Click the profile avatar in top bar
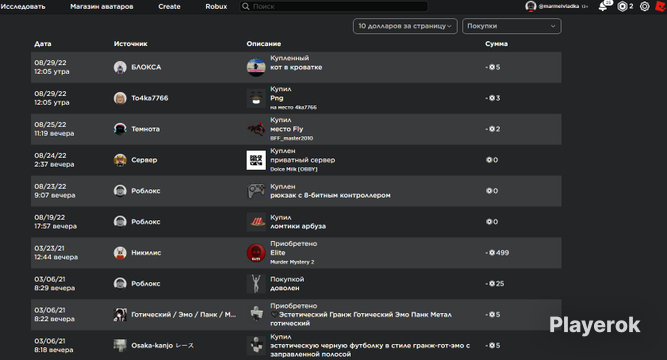The height and width of the screenshot is (360, 667). (530, 6)
